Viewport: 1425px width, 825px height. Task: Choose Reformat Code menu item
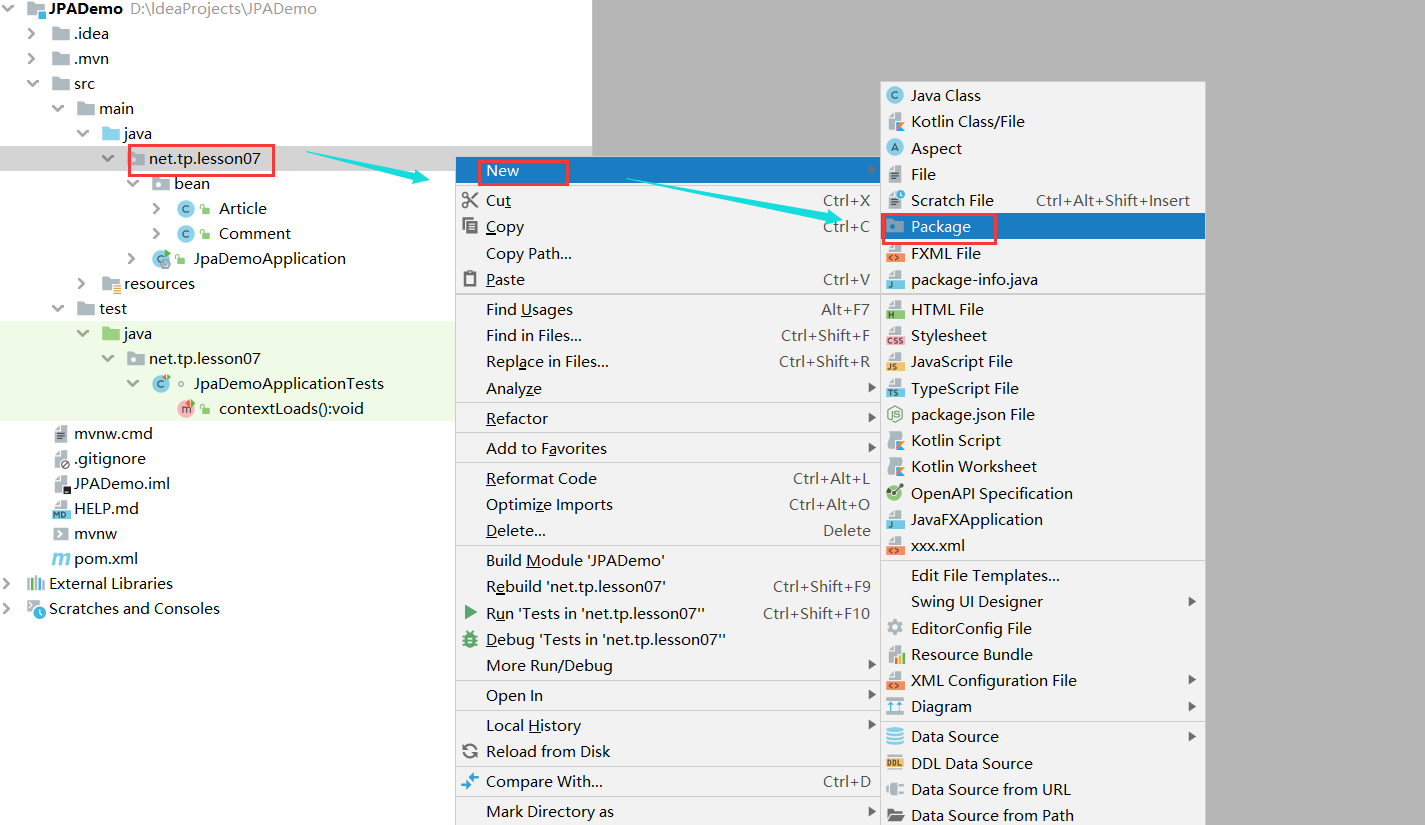click(x=668, y=478)
